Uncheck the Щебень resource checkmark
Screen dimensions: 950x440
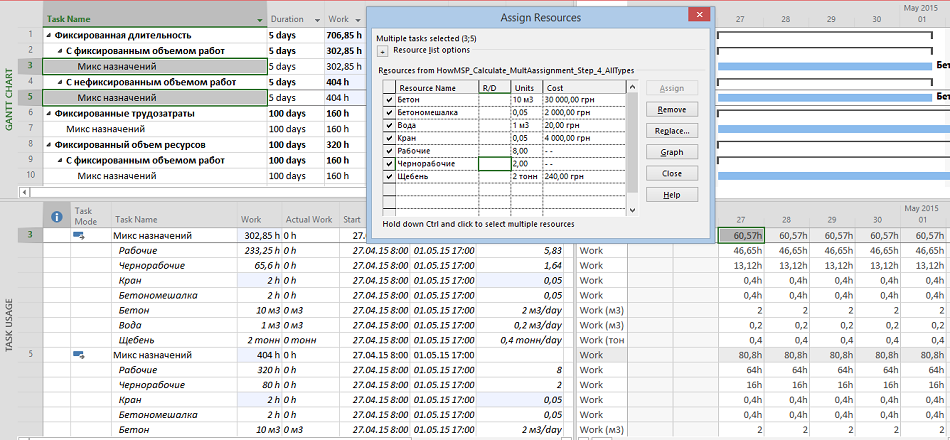pyautogui.click(x=388, y=176)
